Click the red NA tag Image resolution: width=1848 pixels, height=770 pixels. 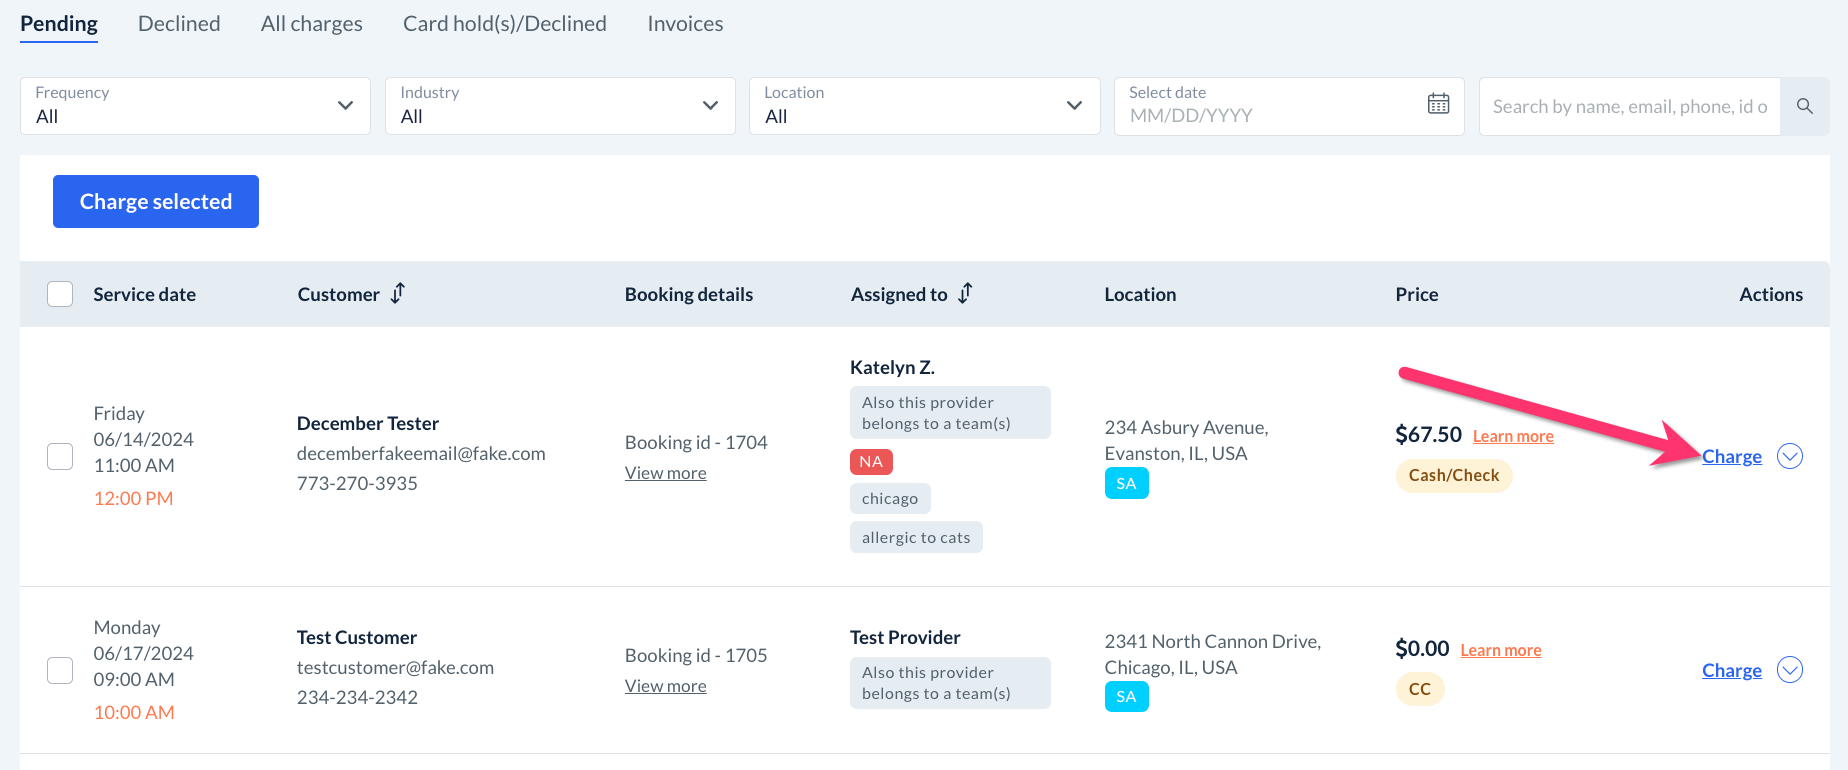click(x=871, y=462)
